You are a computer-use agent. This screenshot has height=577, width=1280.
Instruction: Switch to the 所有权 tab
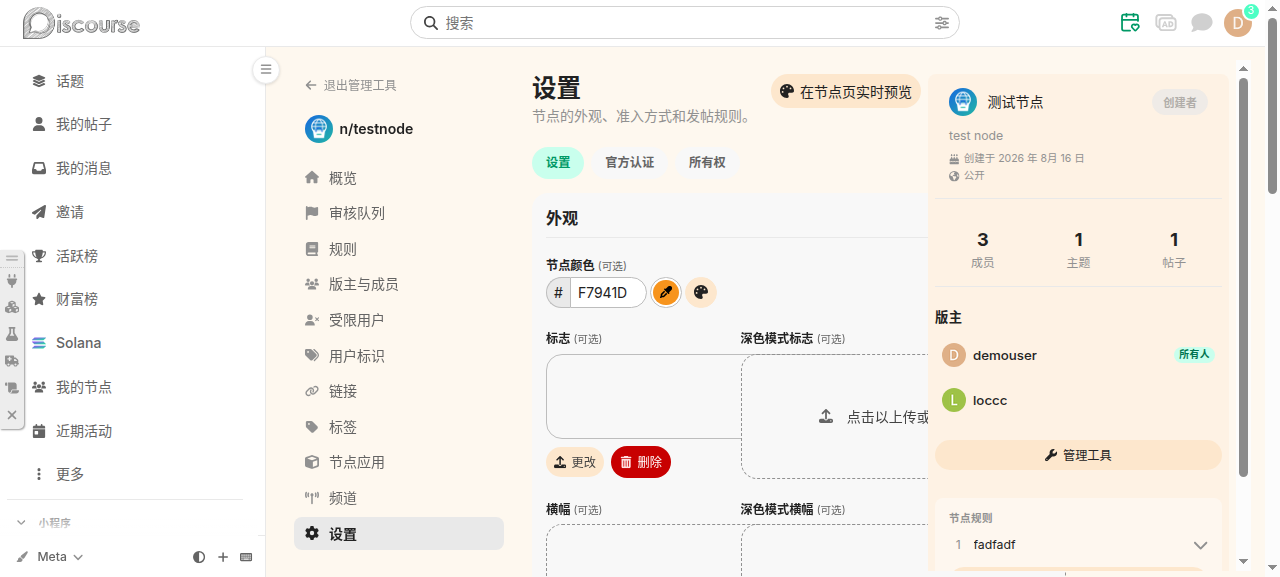point(707,162)
